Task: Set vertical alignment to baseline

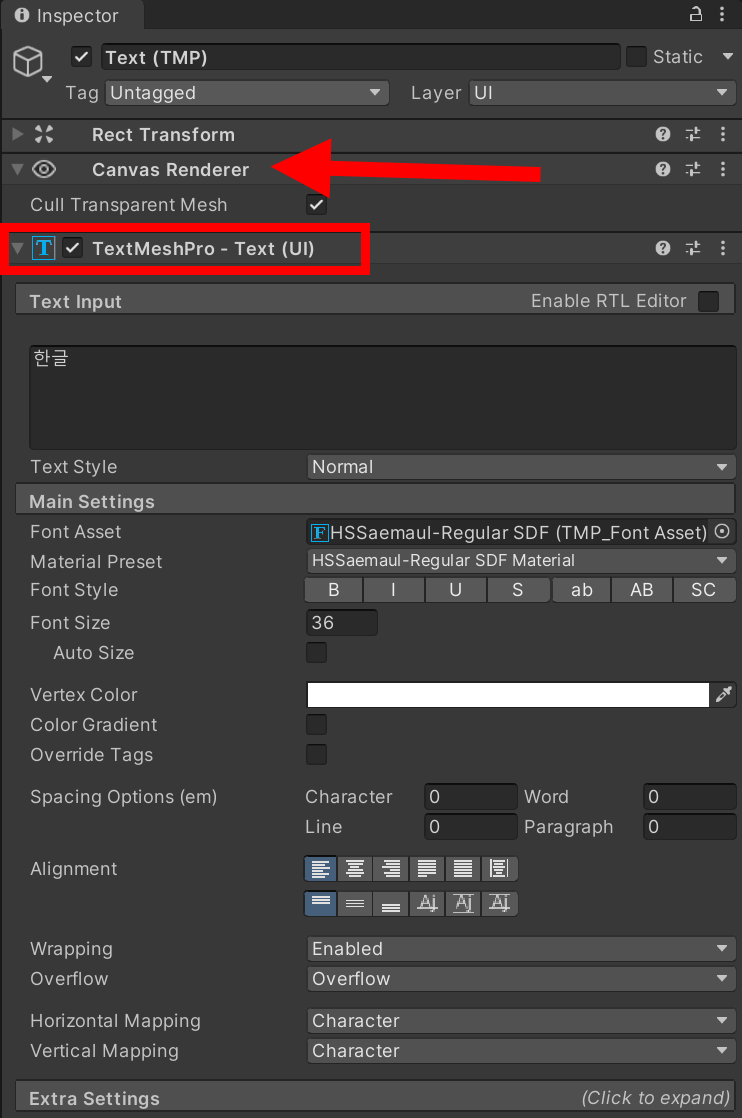Action: pyautogui.click(x=427, y=903)
